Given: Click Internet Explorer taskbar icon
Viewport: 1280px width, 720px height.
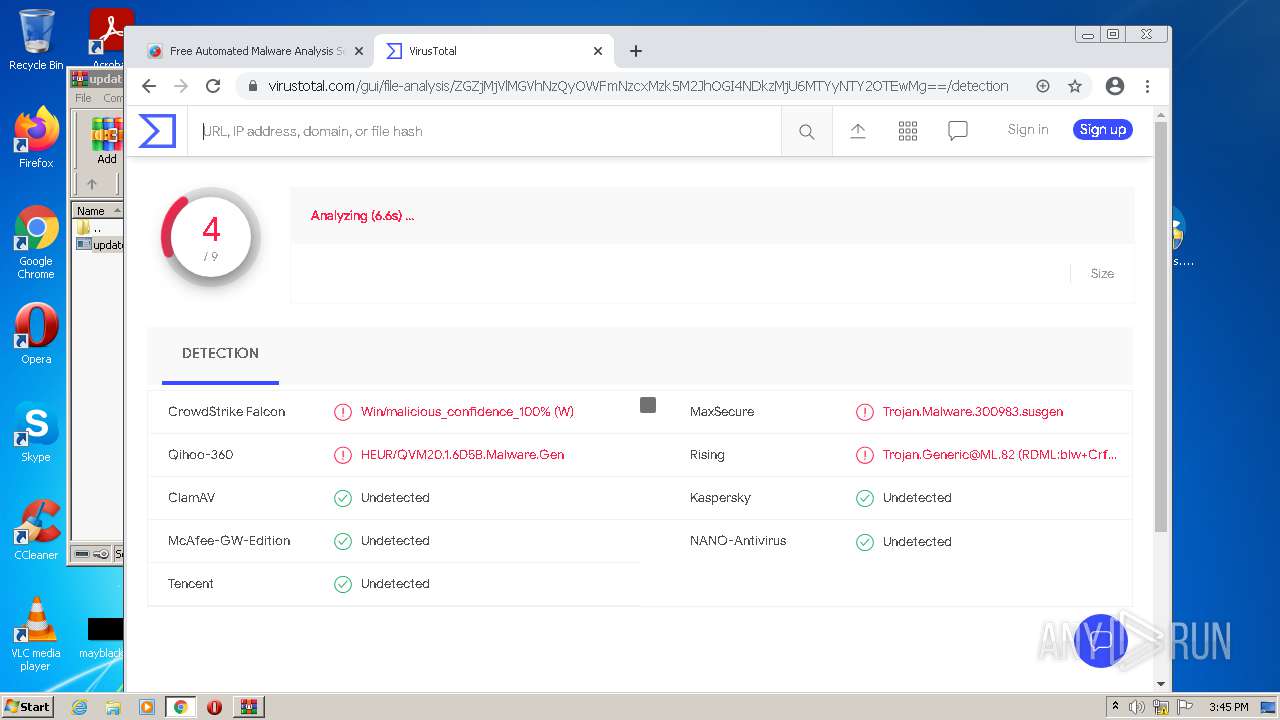Looking at the screenshot, I should (79, 707).
